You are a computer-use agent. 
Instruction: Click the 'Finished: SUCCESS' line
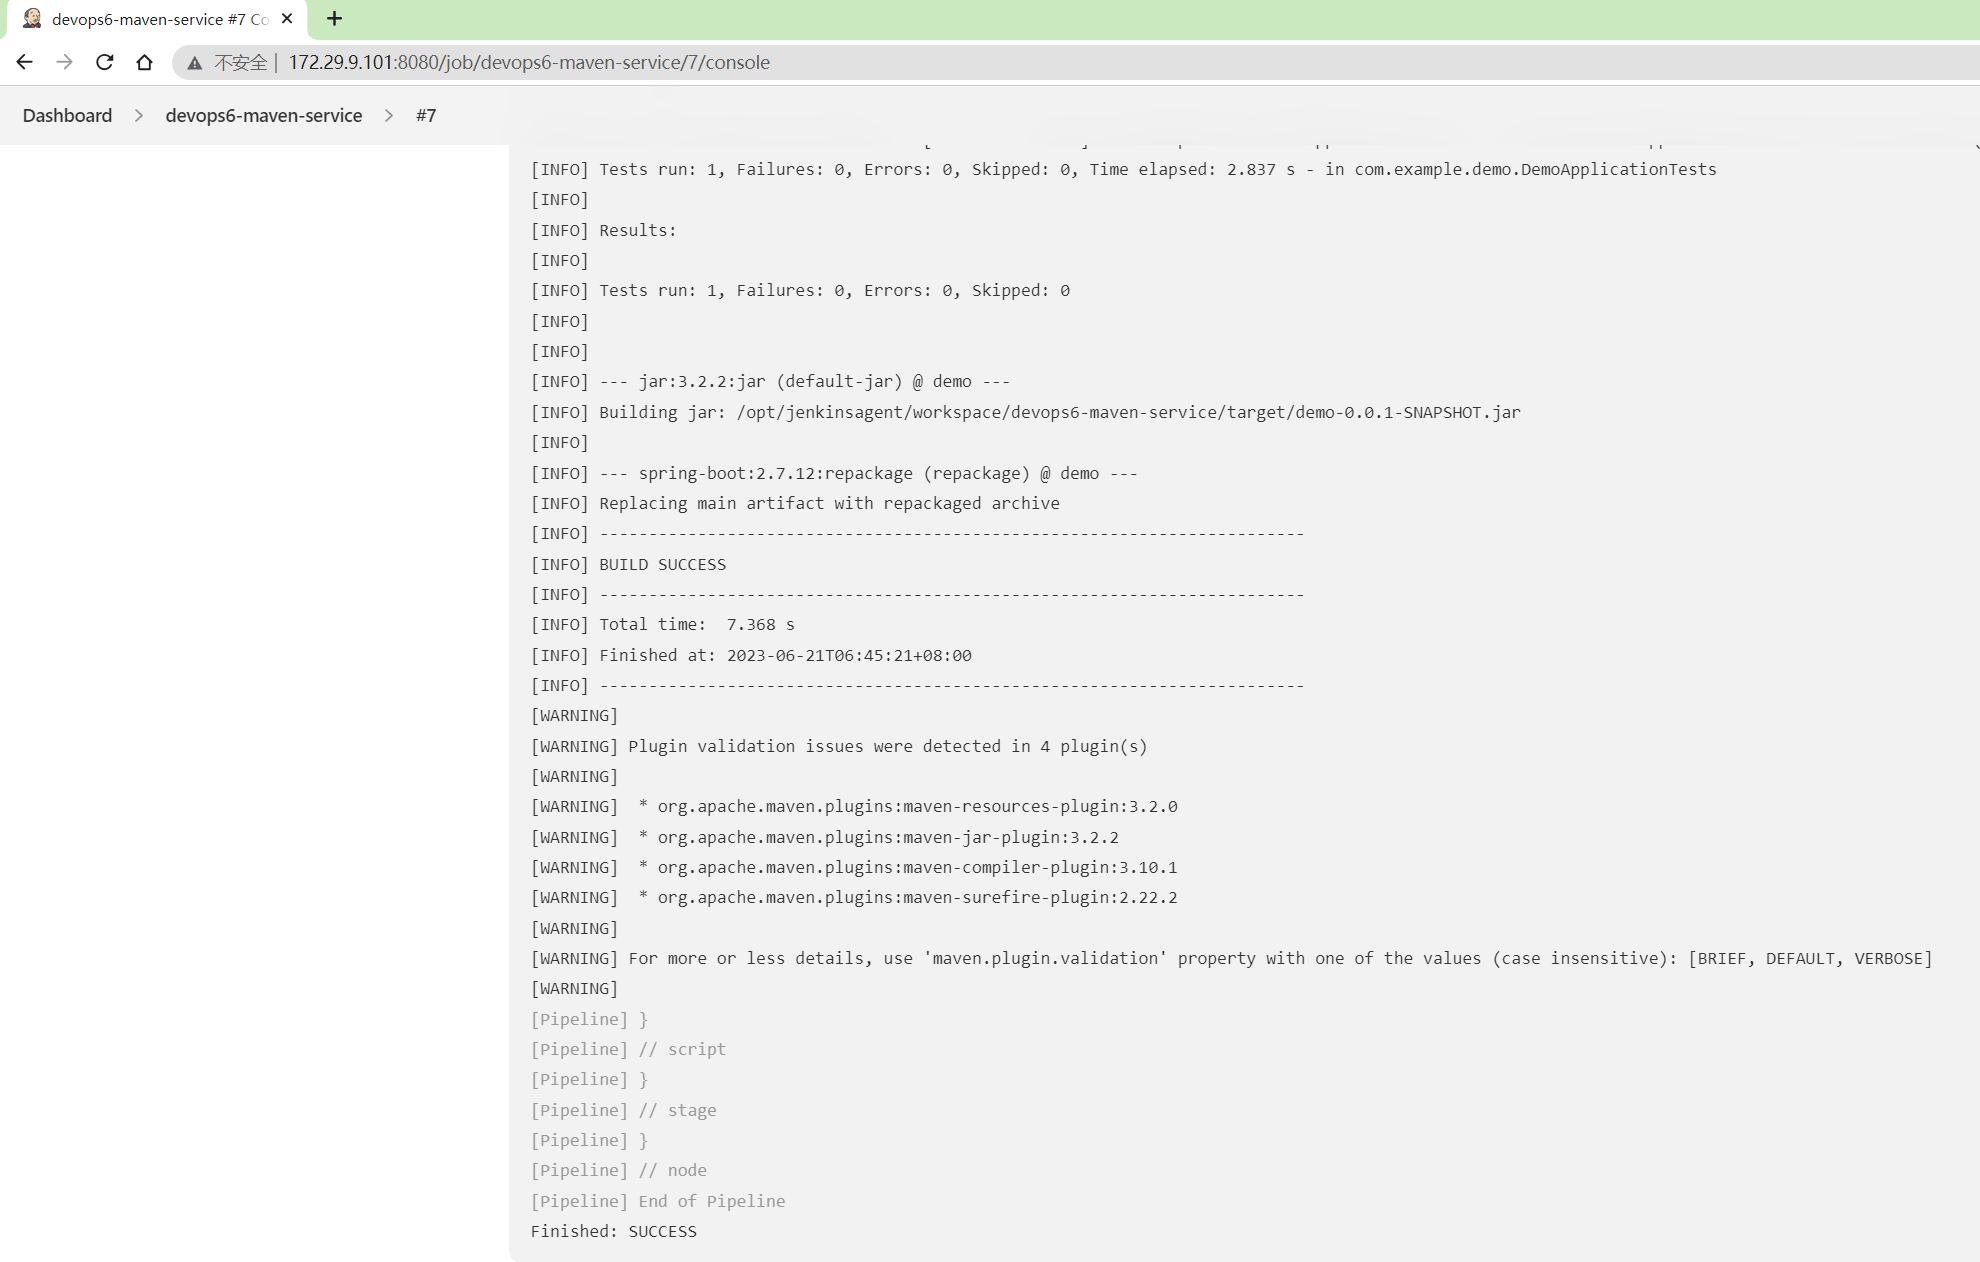tap(613, 1231)
